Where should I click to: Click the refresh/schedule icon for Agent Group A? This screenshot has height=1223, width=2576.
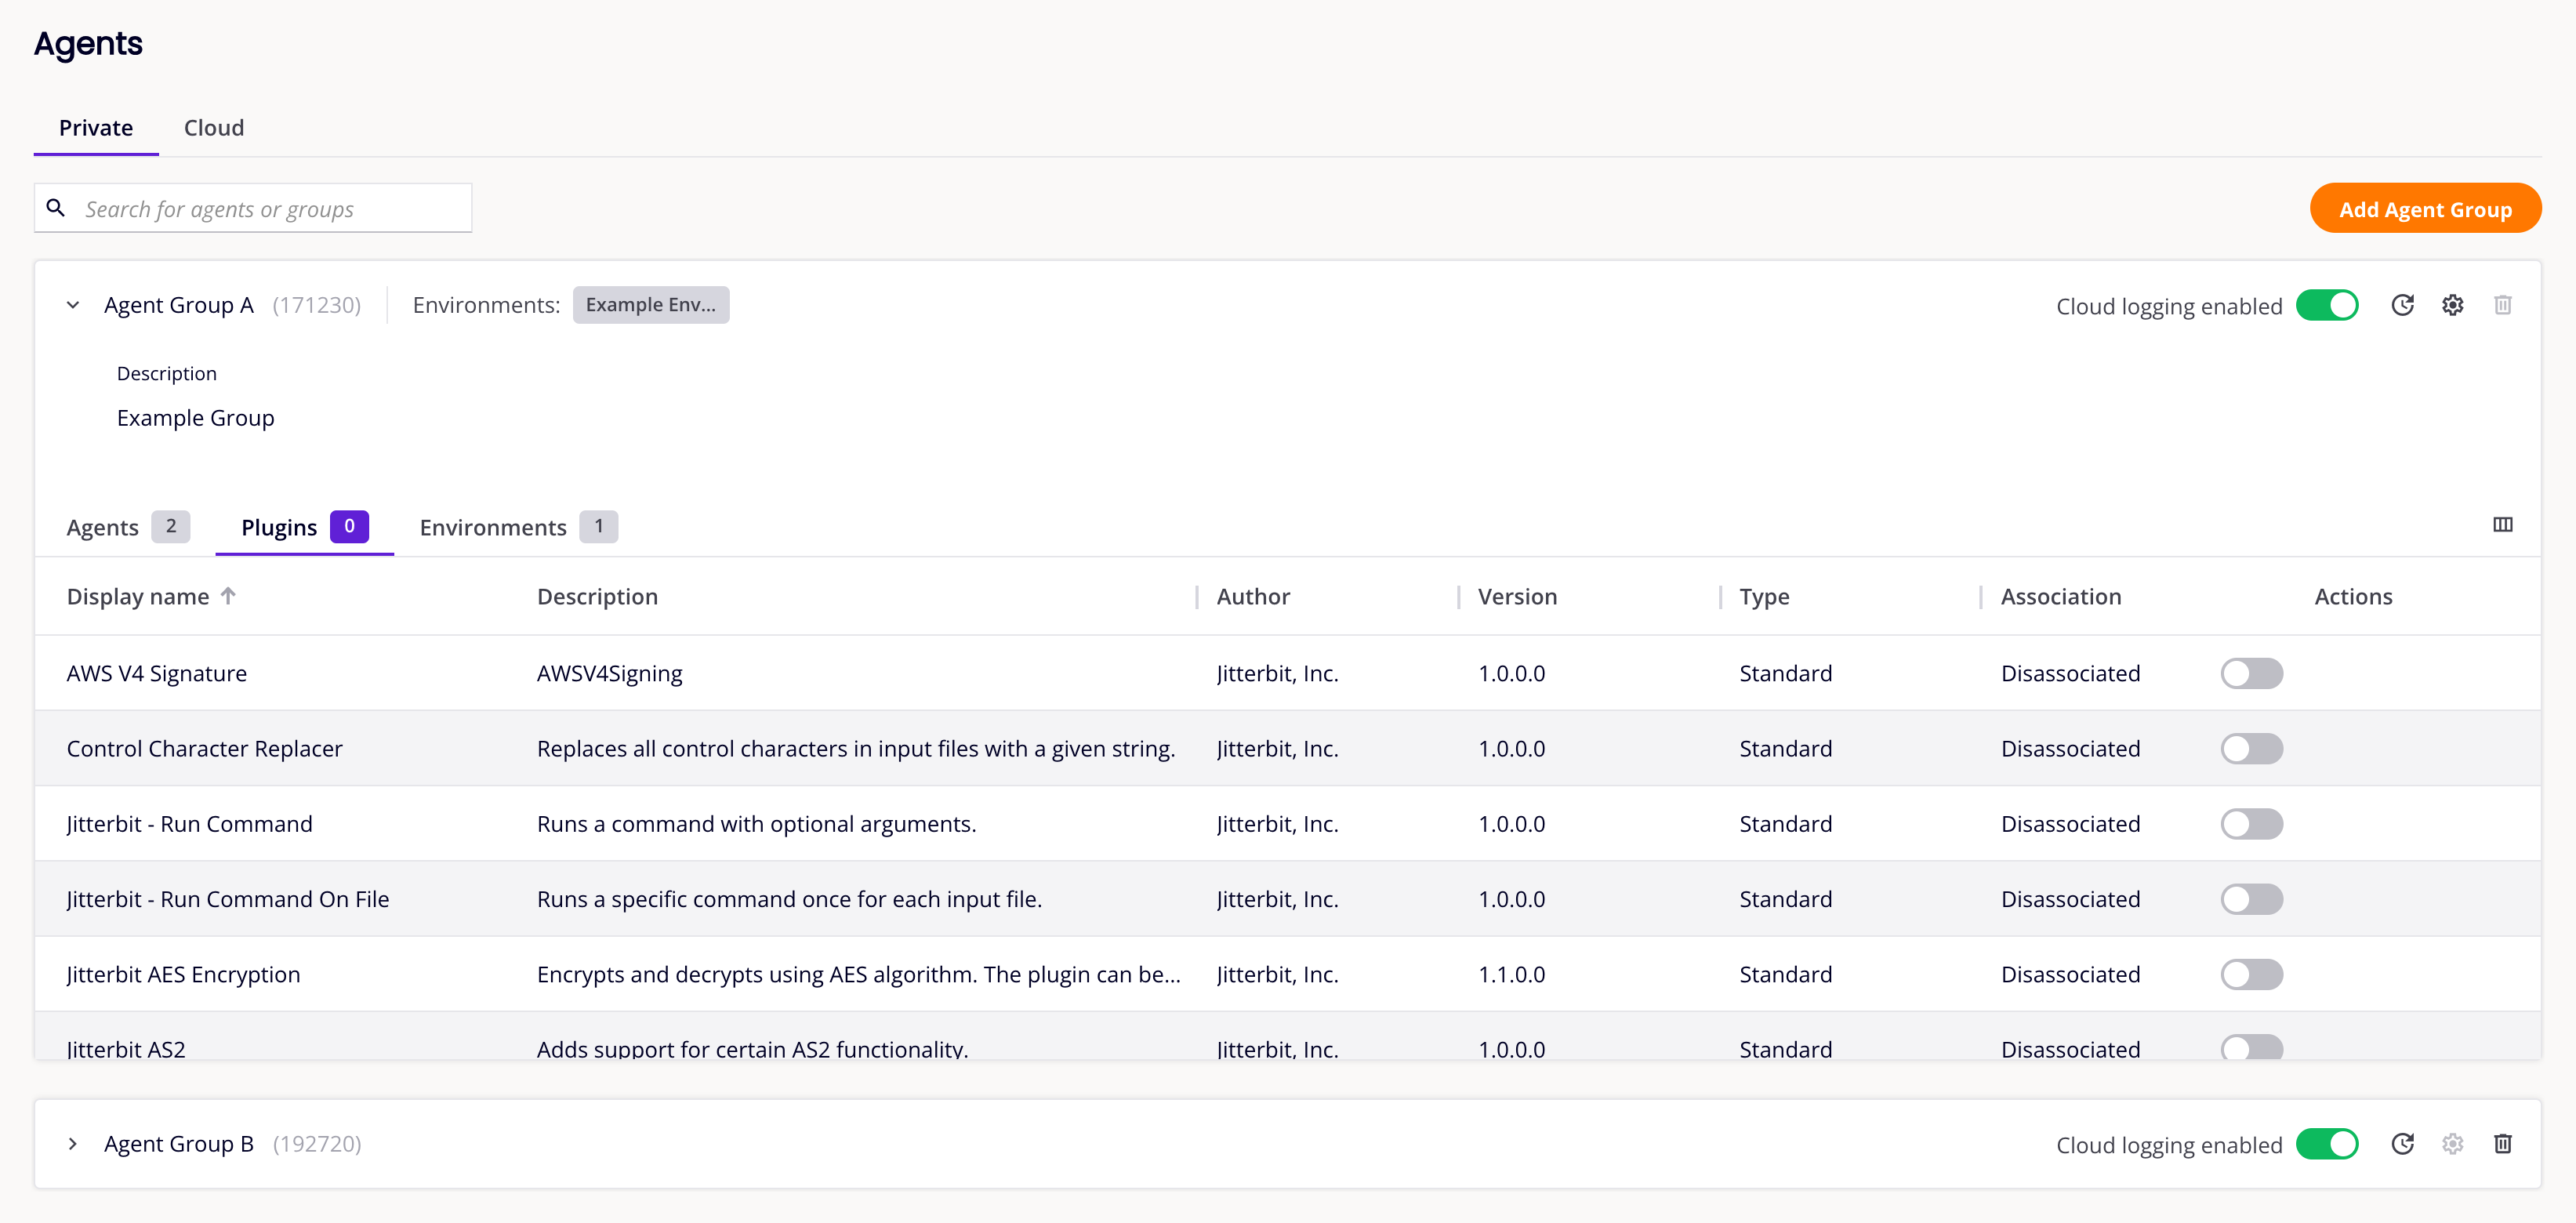[2402, 306]
